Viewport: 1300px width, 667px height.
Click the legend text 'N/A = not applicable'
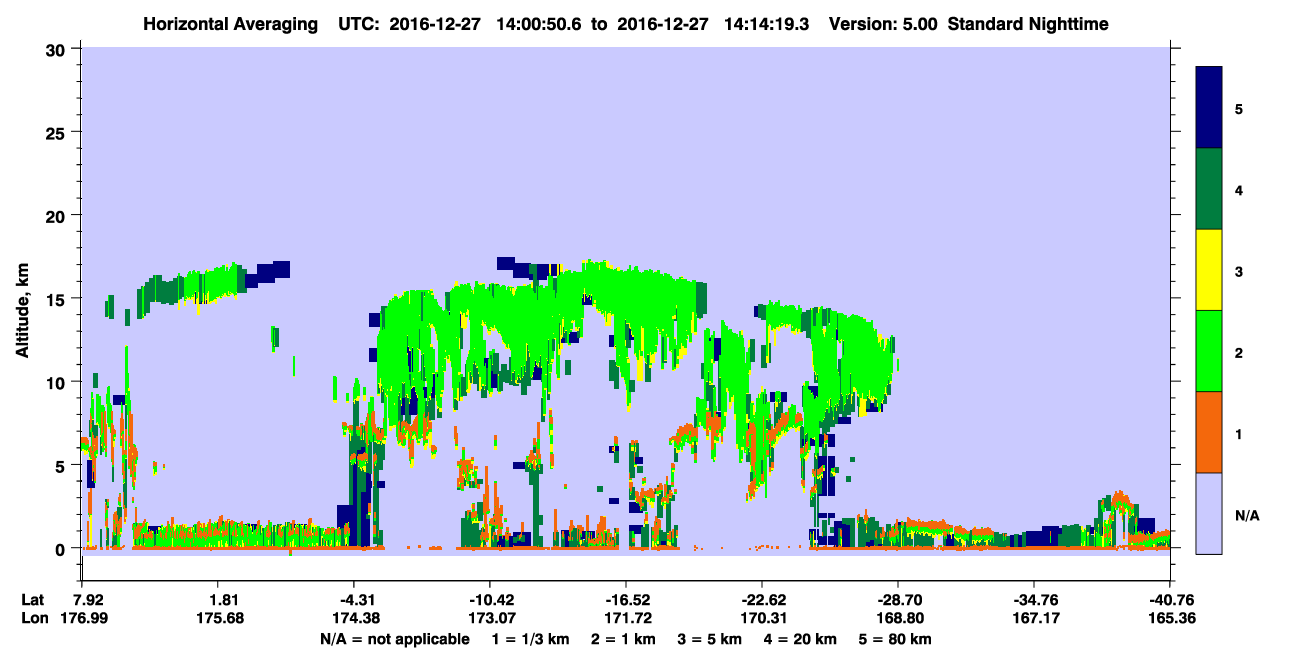(394, 639)
